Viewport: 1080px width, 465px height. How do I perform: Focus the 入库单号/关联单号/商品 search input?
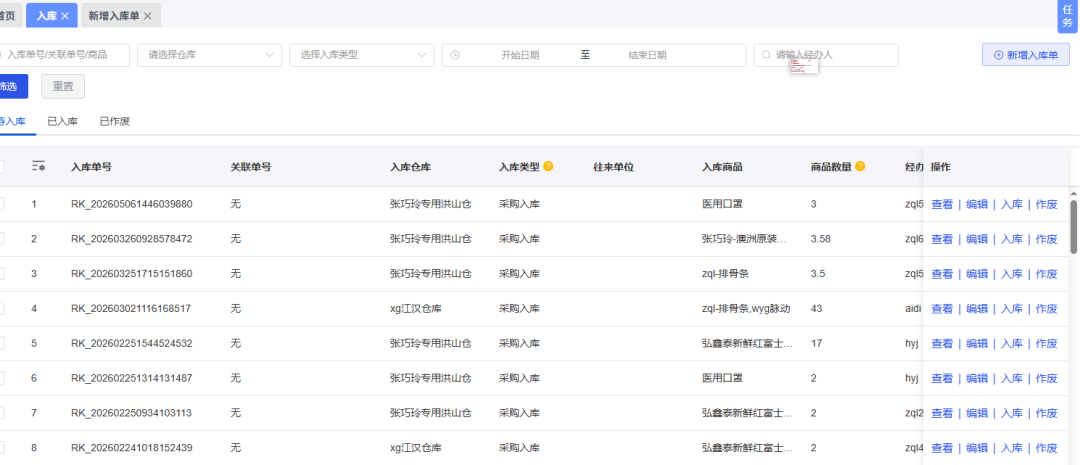pos(65,55)
